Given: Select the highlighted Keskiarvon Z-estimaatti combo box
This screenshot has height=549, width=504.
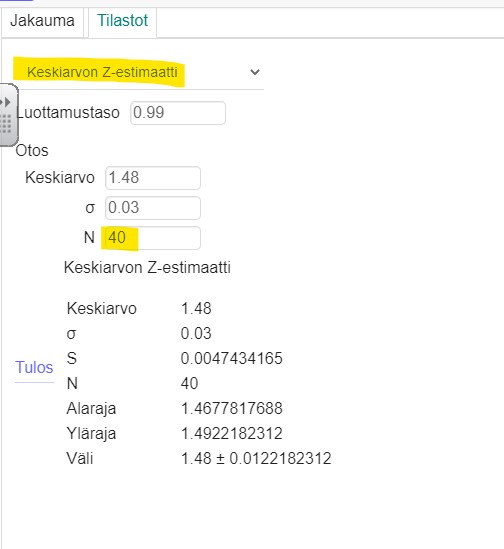Looking at the screenshot, I should tap(138, 72).
